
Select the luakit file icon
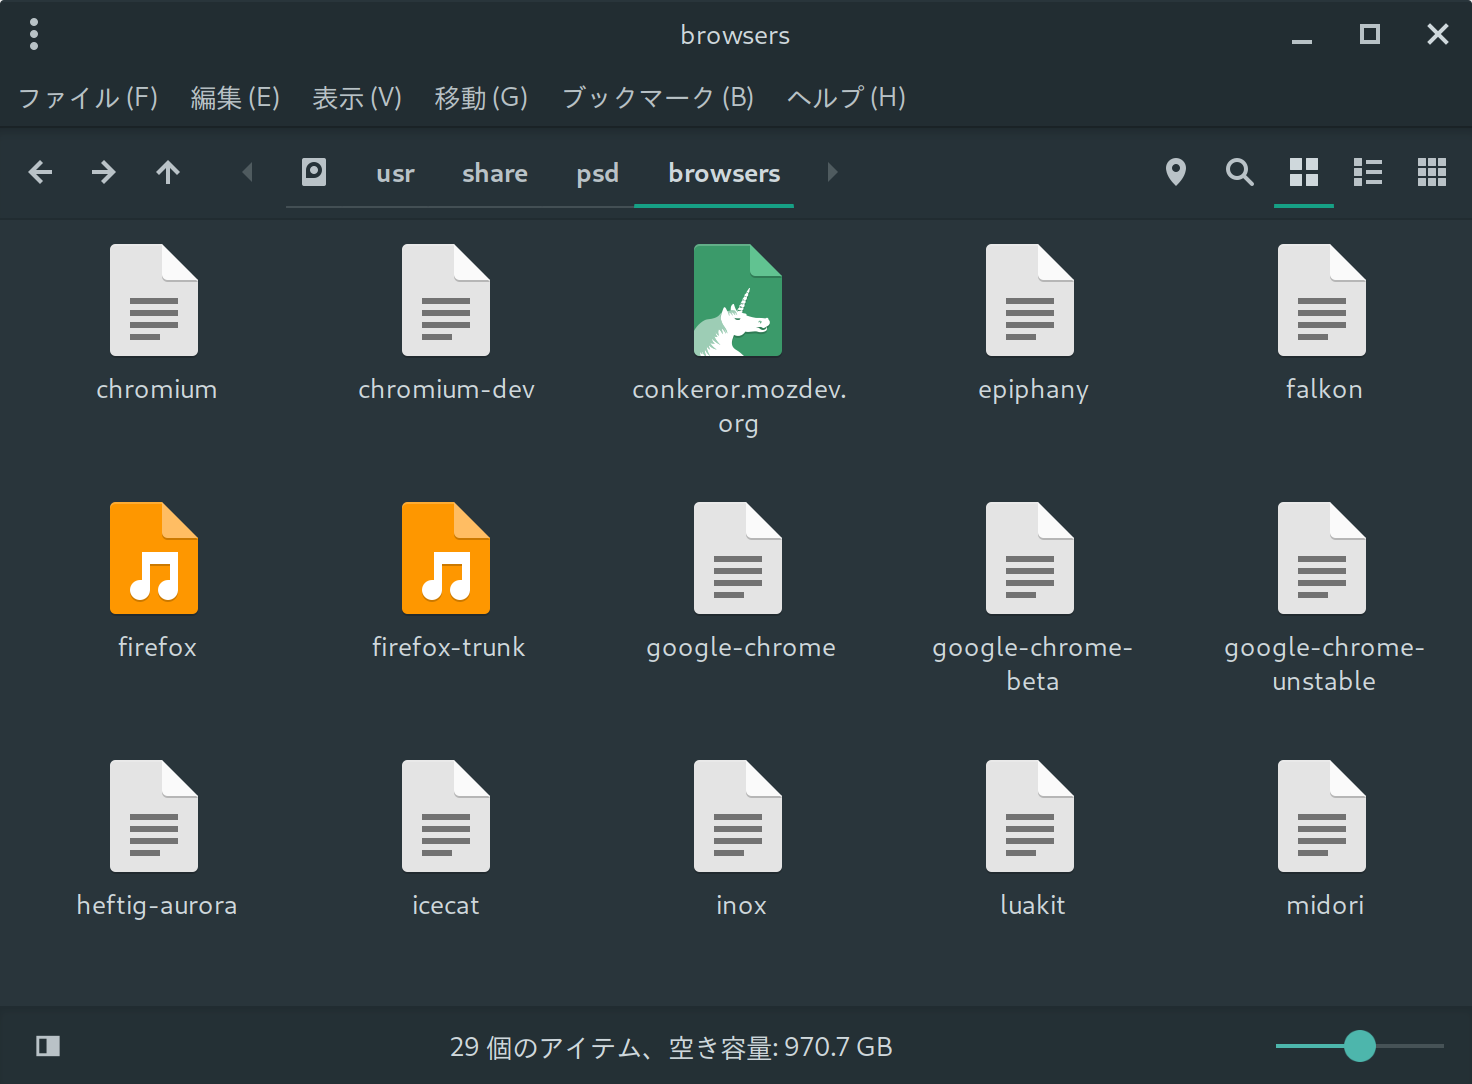pos(1030,816)
